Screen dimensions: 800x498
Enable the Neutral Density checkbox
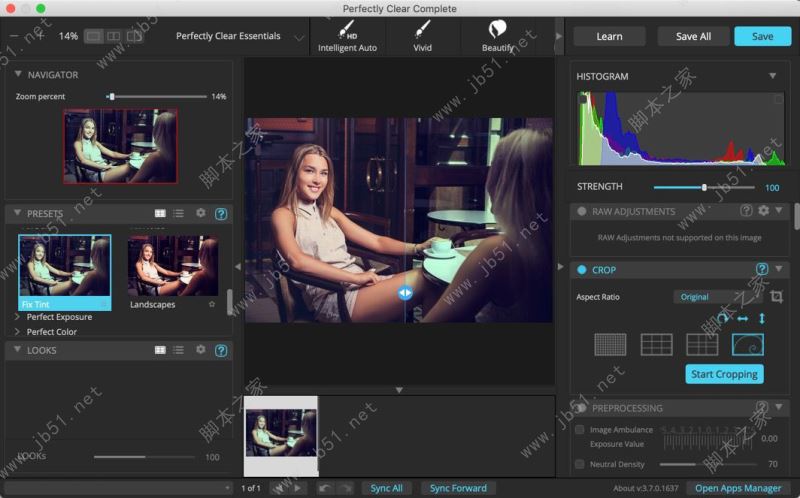coord(580,464)
